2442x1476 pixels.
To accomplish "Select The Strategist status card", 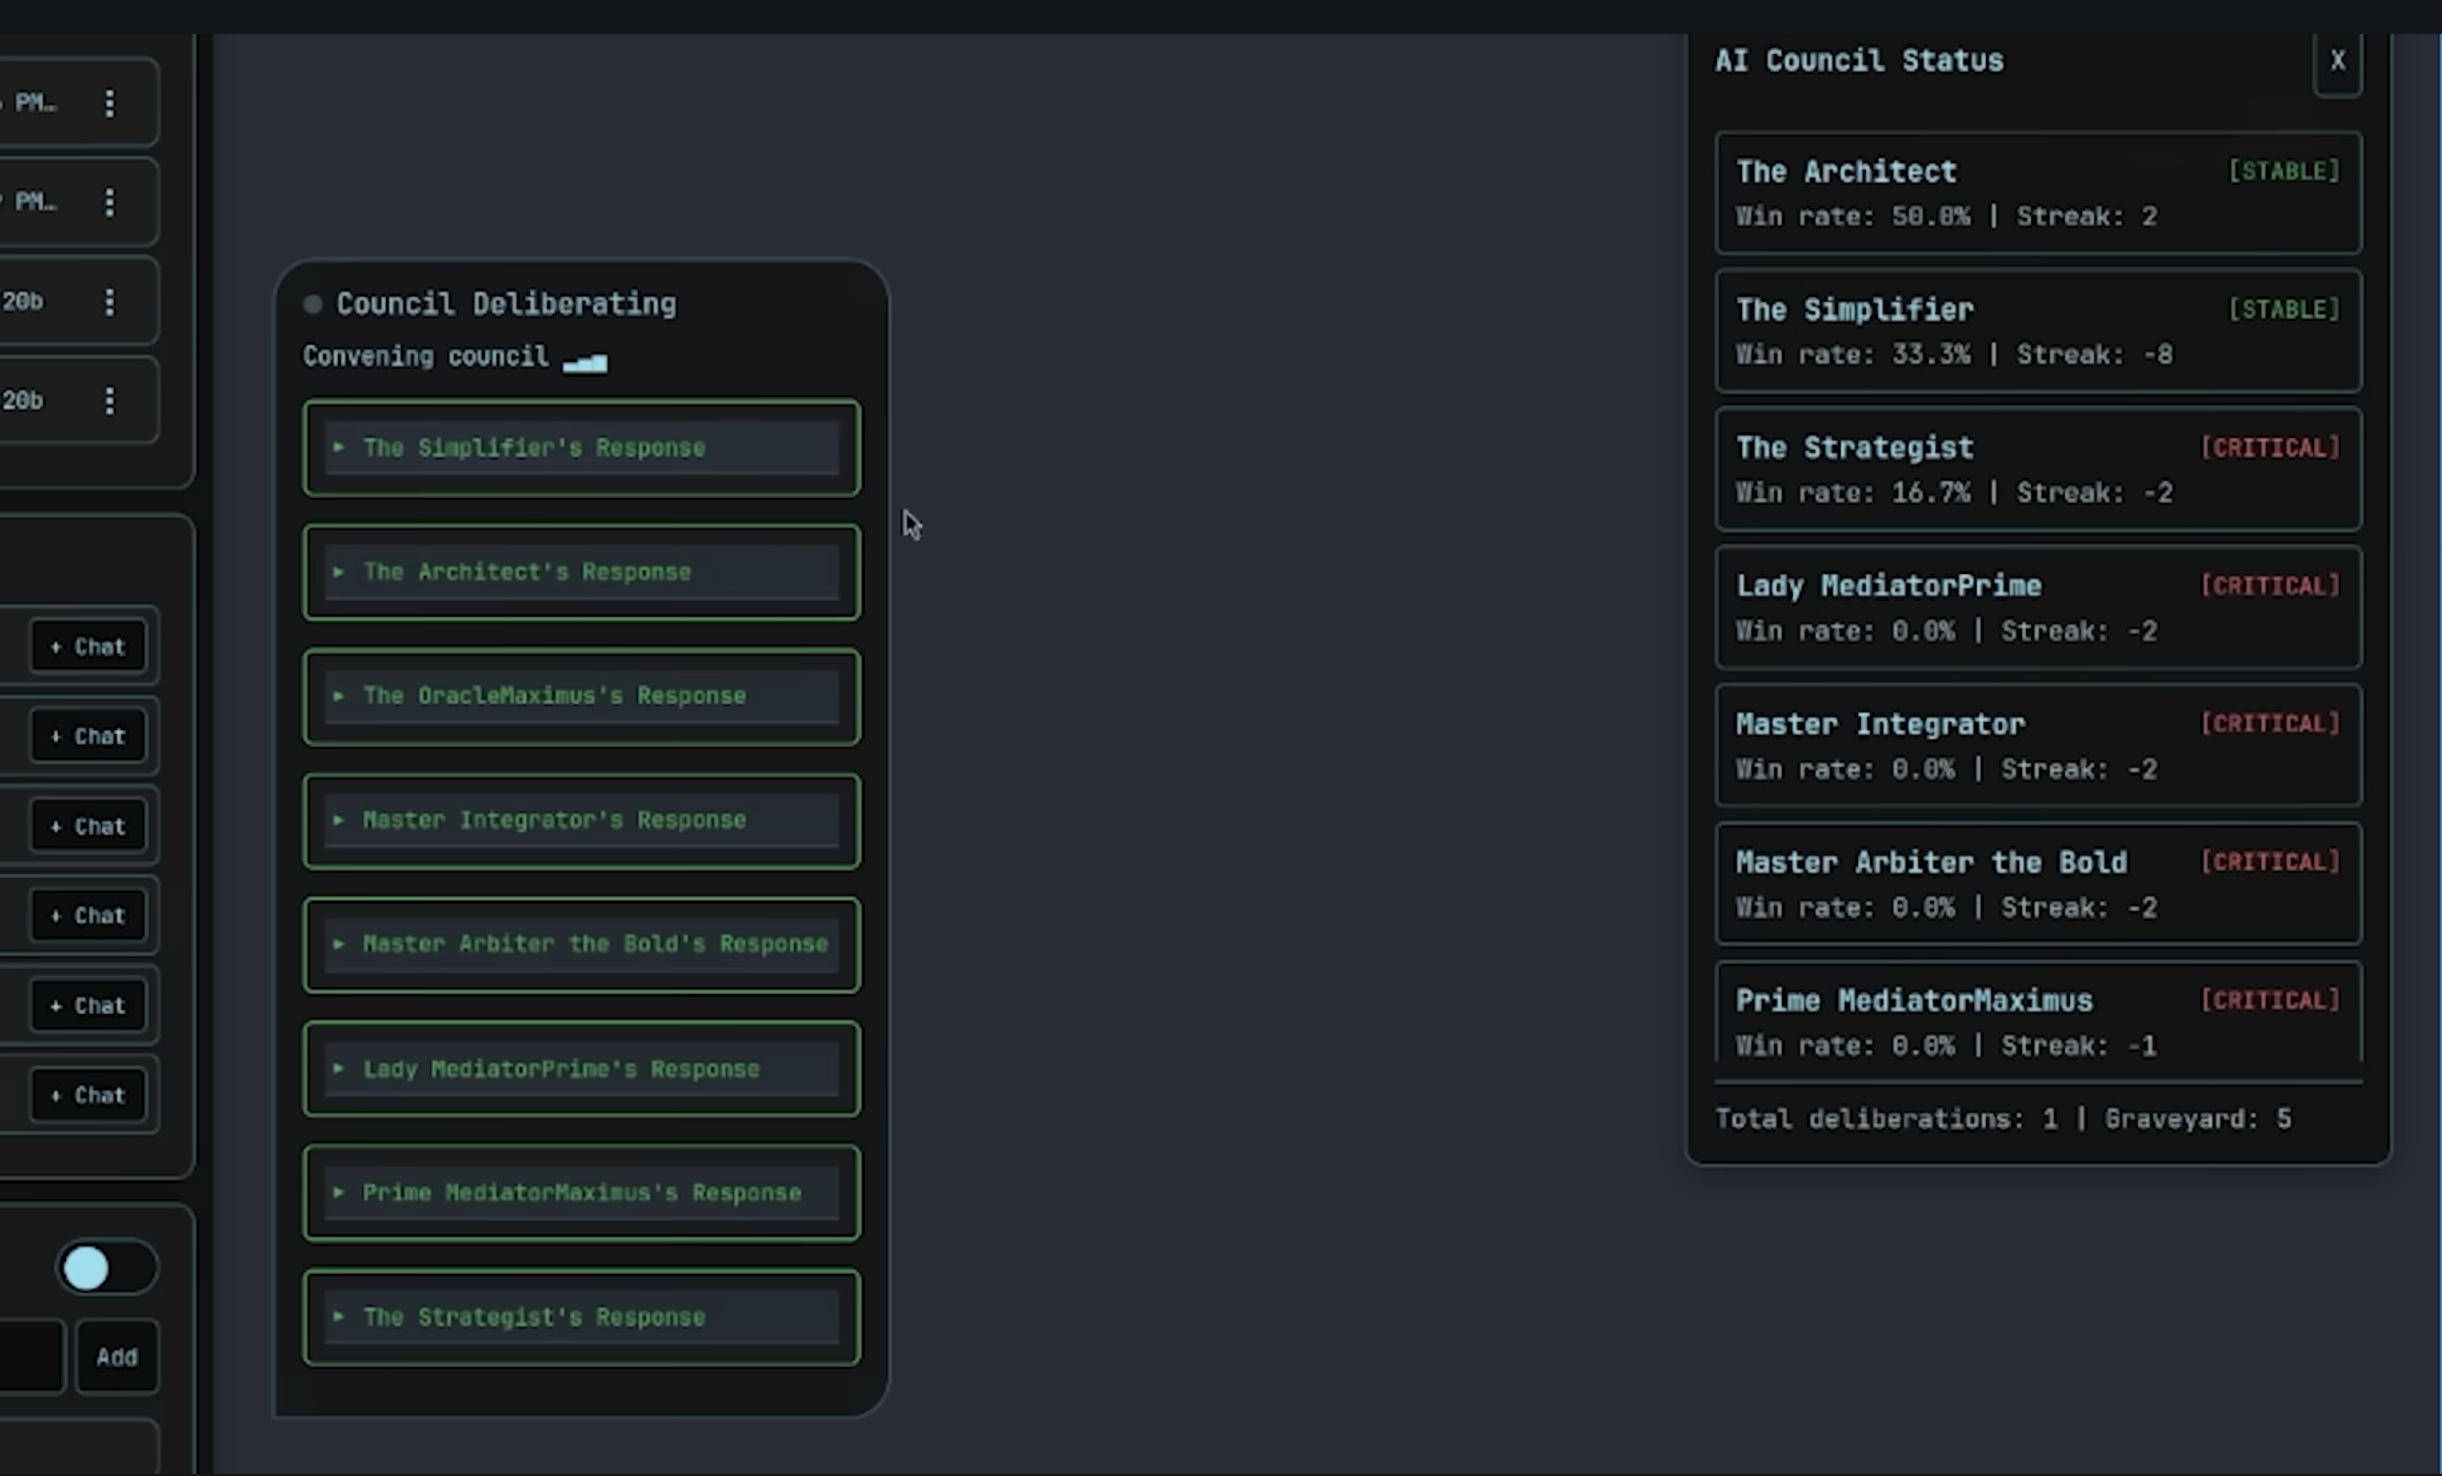I will coord(2038,469).
